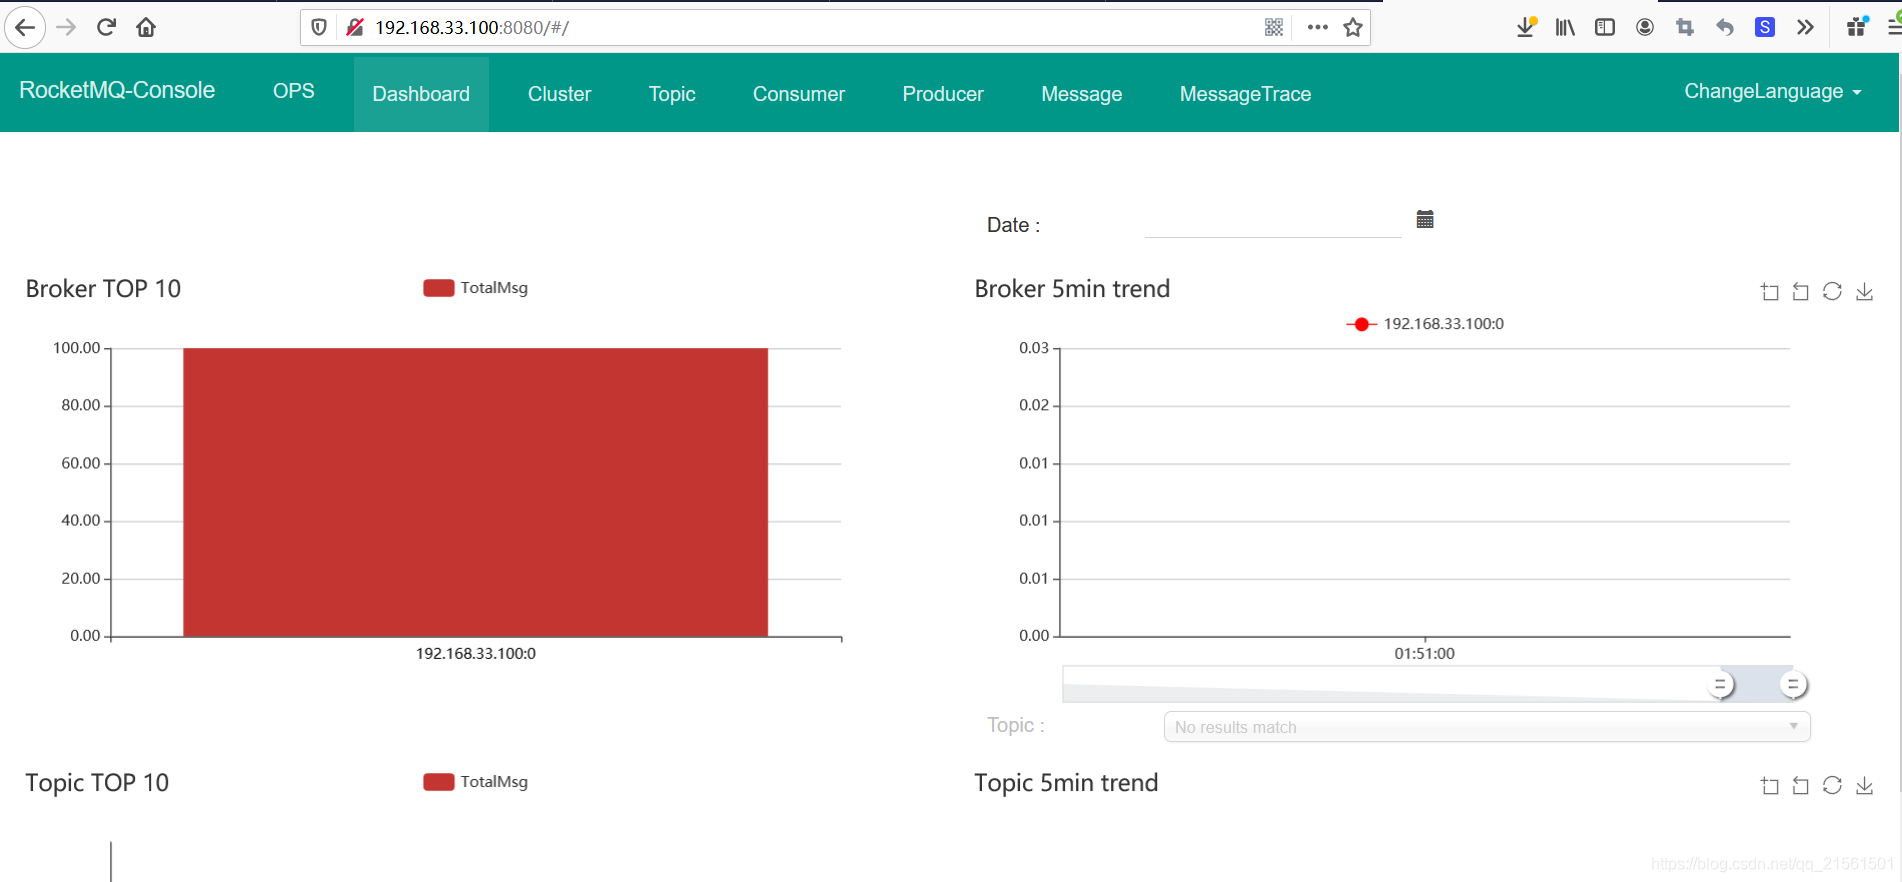
Task: Click the RocketMQ-Console brand link
Action: click(117, 90)
